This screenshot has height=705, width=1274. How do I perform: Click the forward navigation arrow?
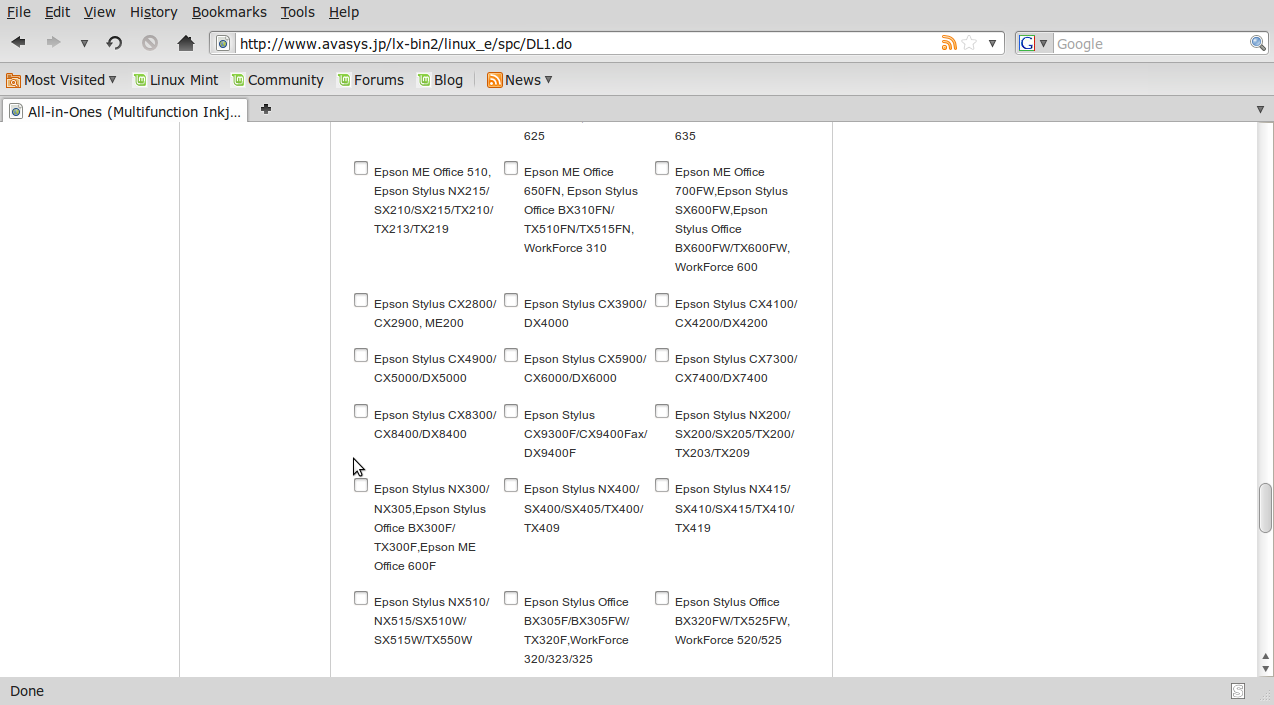(x=53, y=43)
